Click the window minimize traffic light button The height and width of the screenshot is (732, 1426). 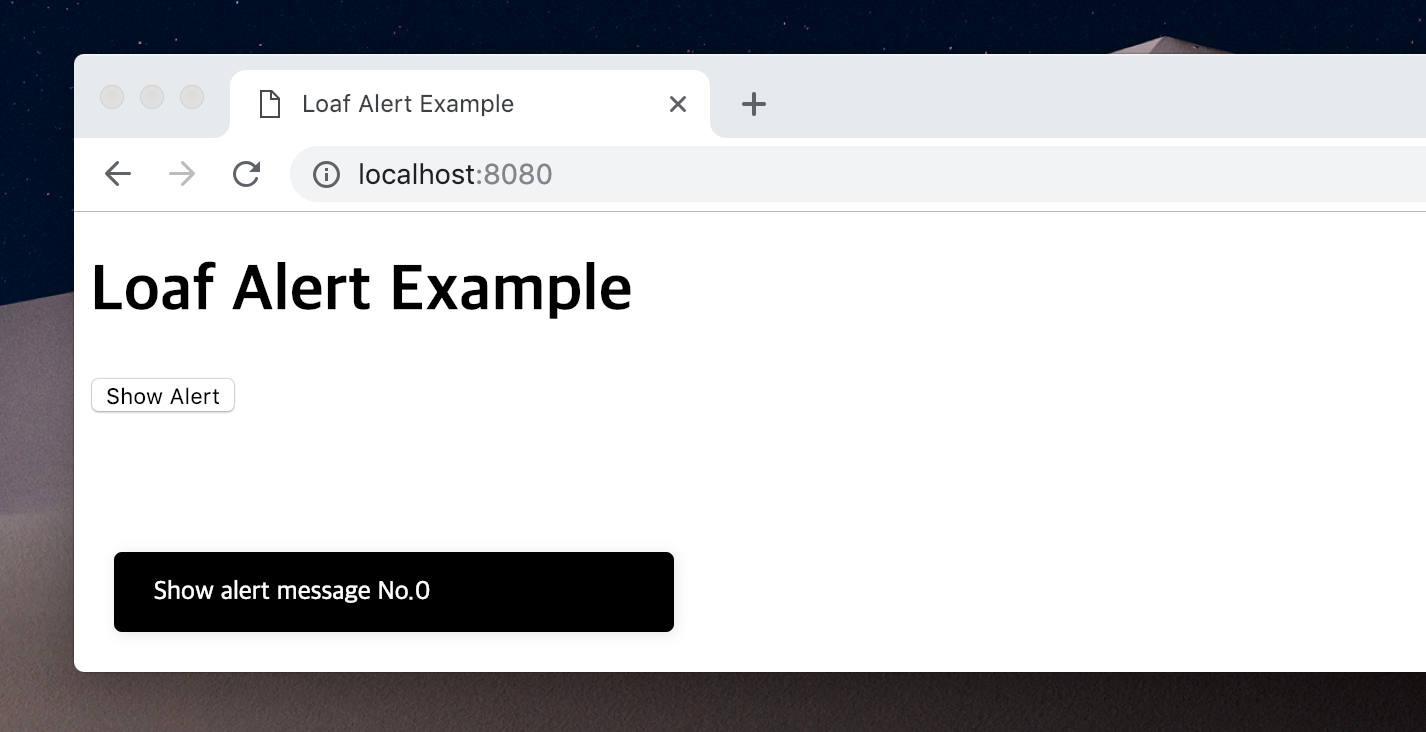152,97
